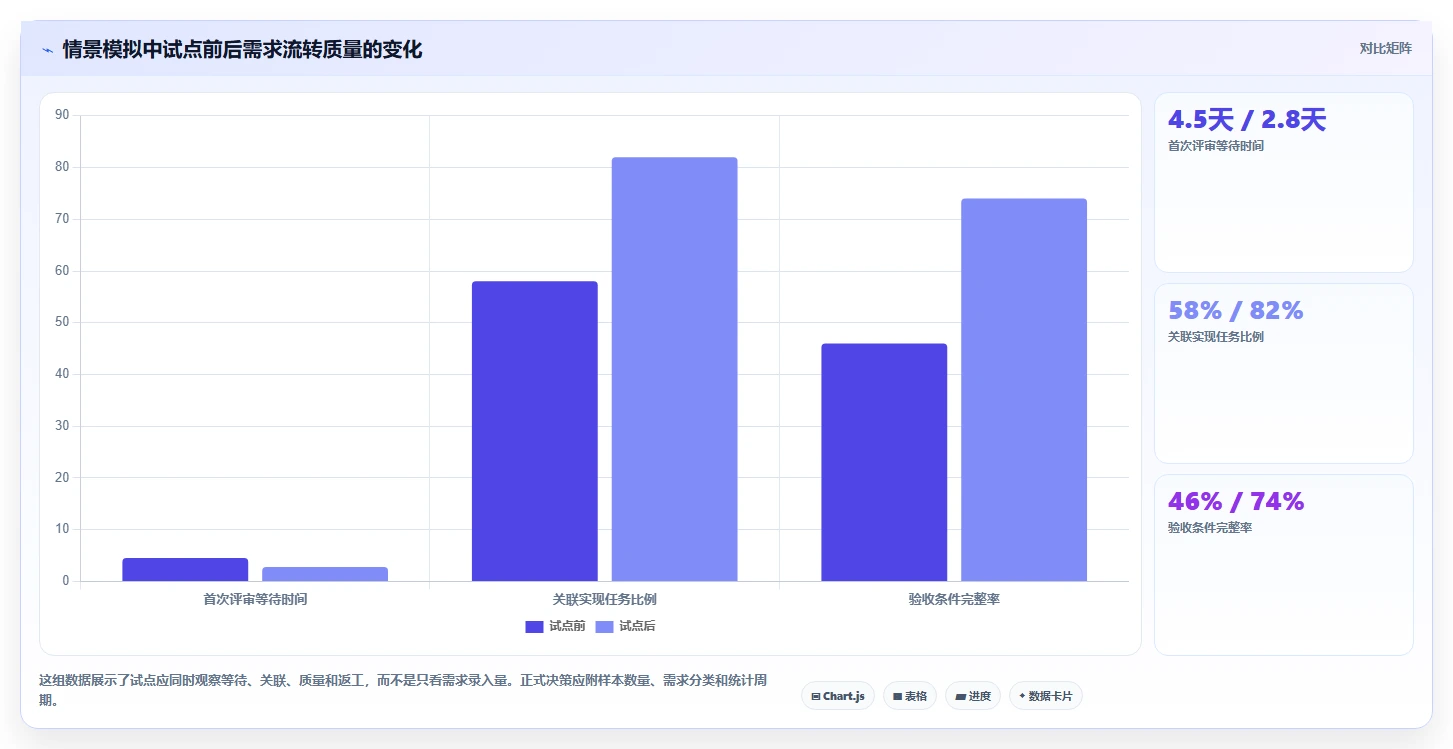This screenshot has width=1453, height=749.
Task: Click 试点后 bar for 首次评审等待时间
Action: (325, 574)
